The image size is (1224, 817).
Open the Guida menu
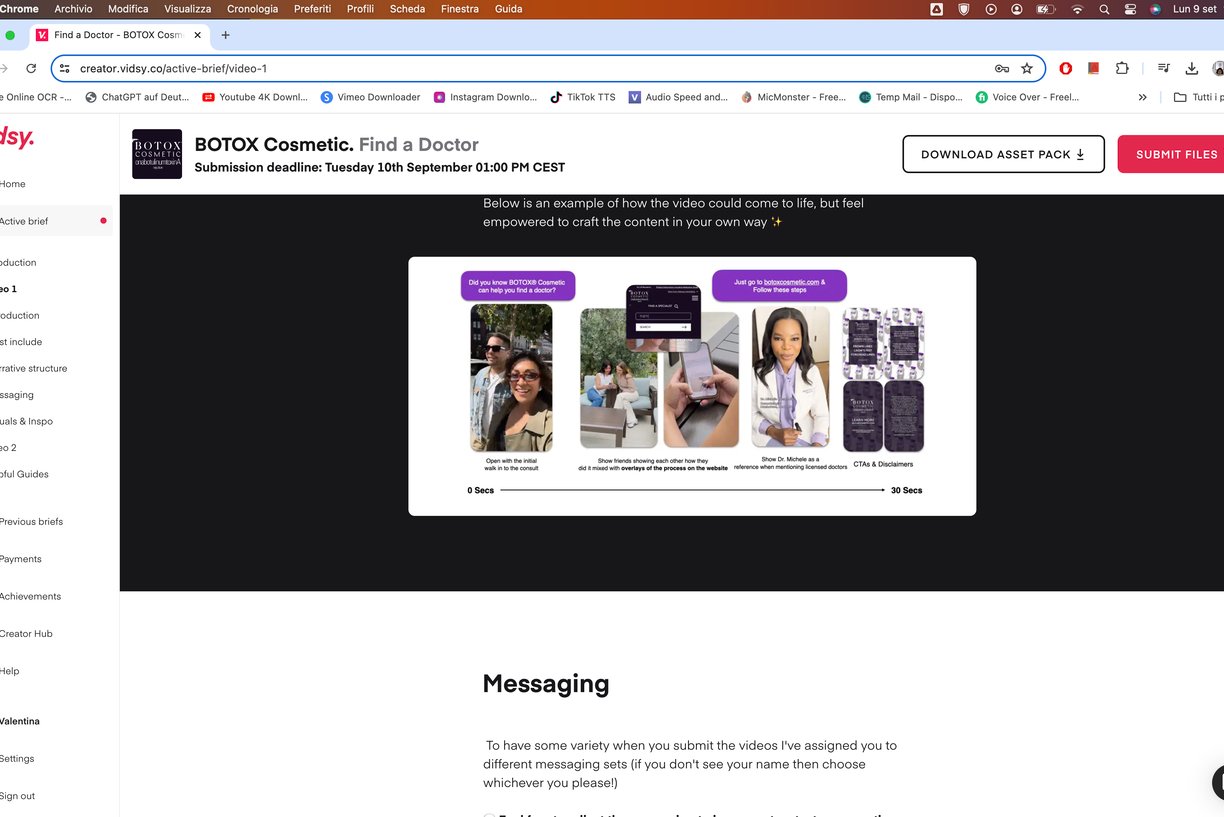(508, 9)
